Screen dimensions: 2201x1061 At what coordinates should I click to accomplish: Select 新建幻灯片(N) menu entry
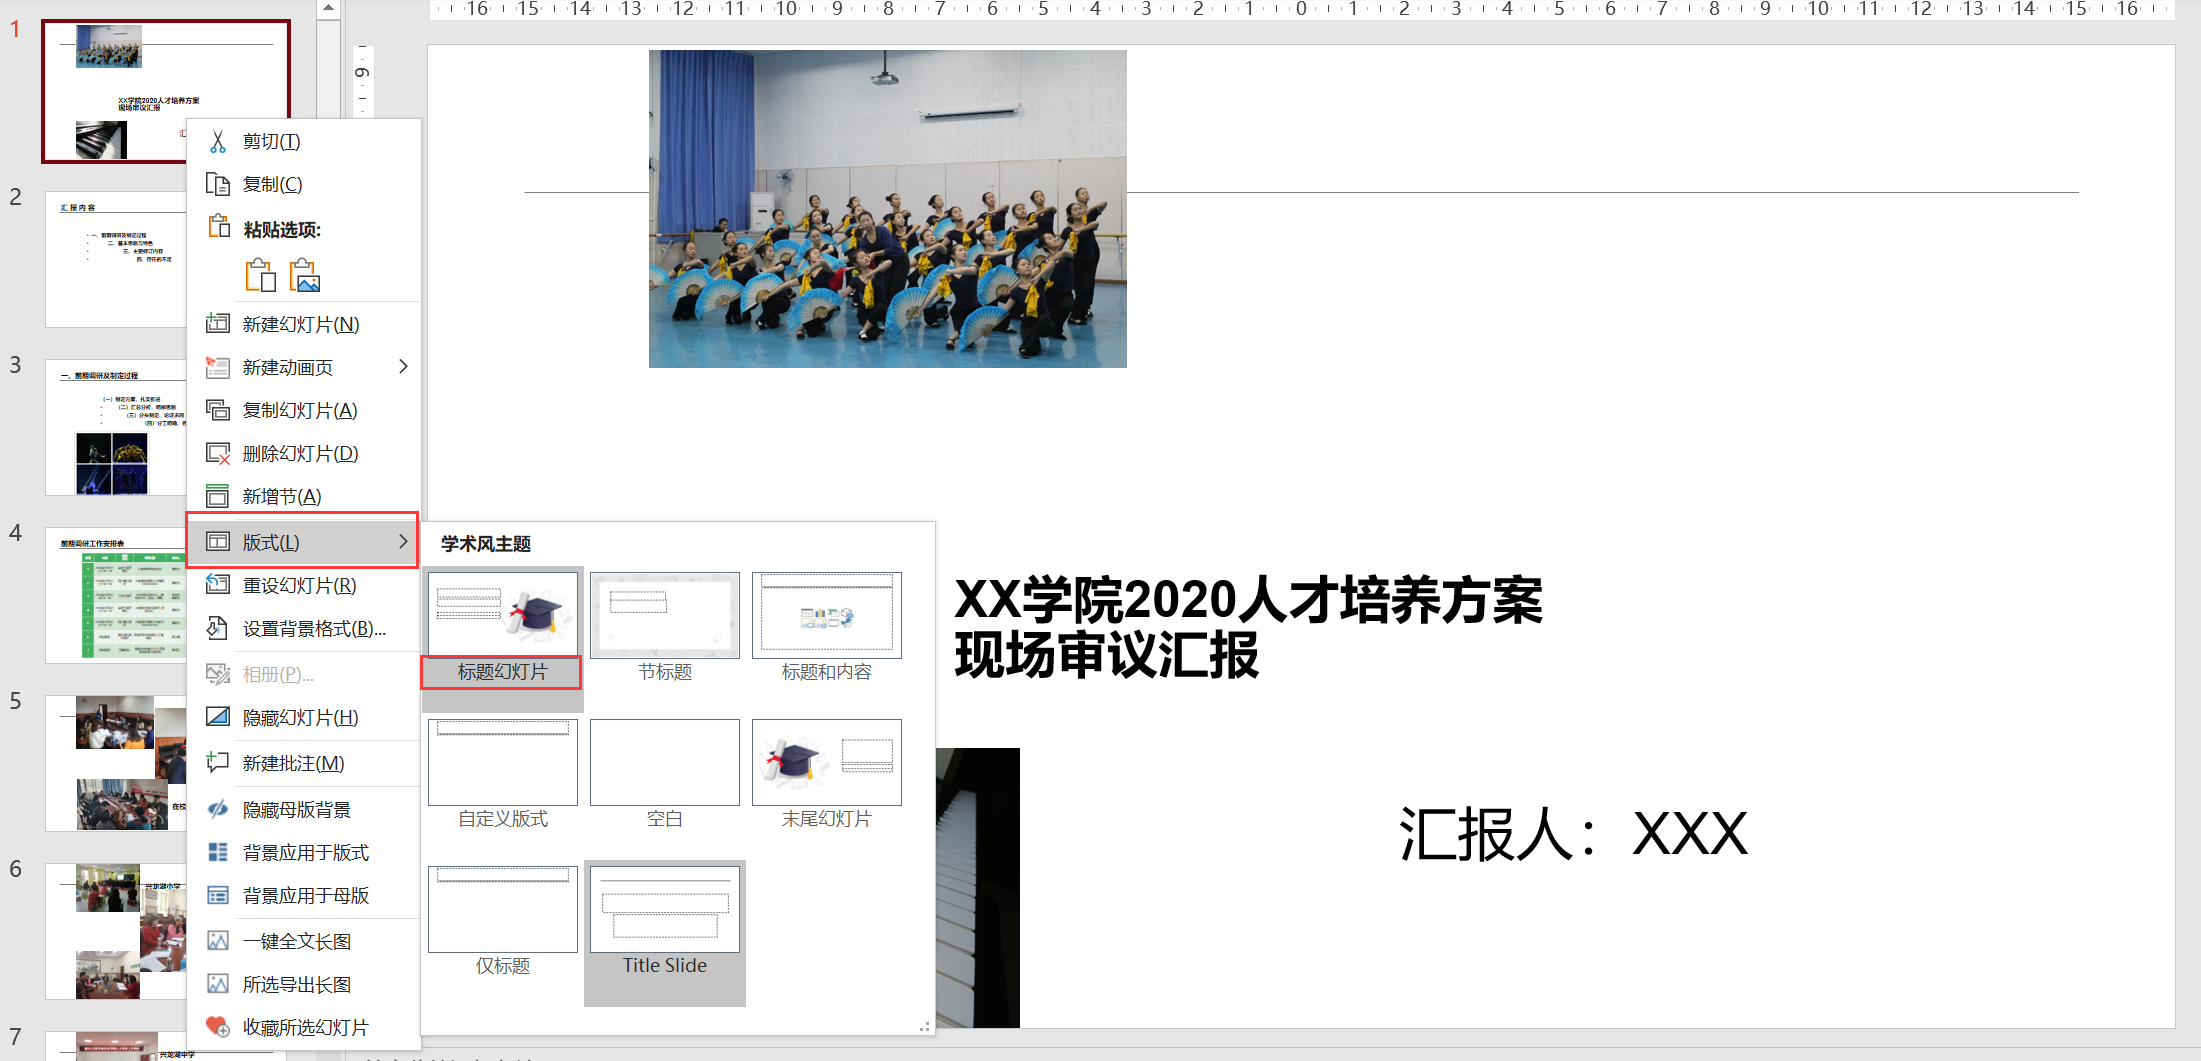(x=304, y=324)
